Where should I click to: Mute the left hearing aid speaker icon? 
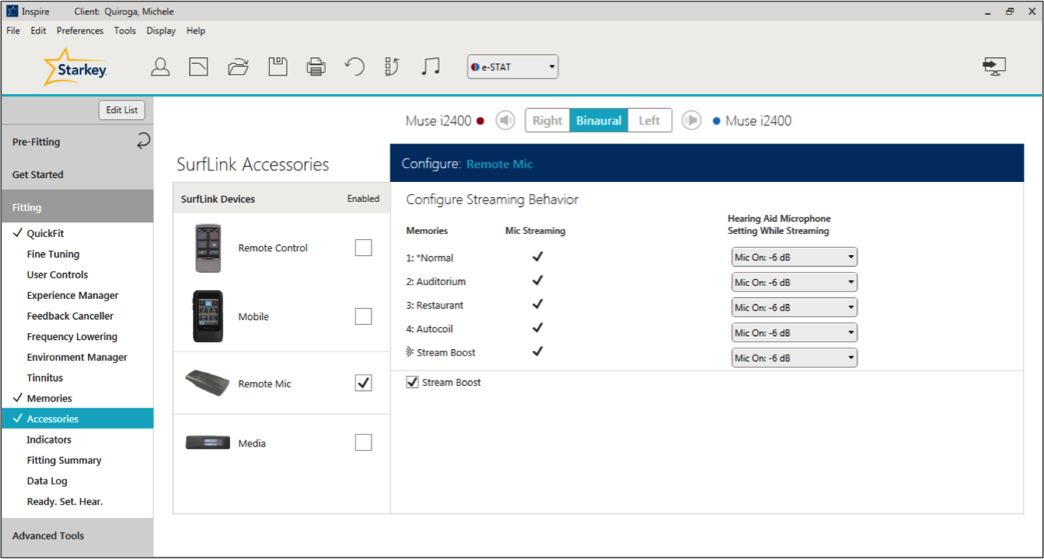coord(691,120)
